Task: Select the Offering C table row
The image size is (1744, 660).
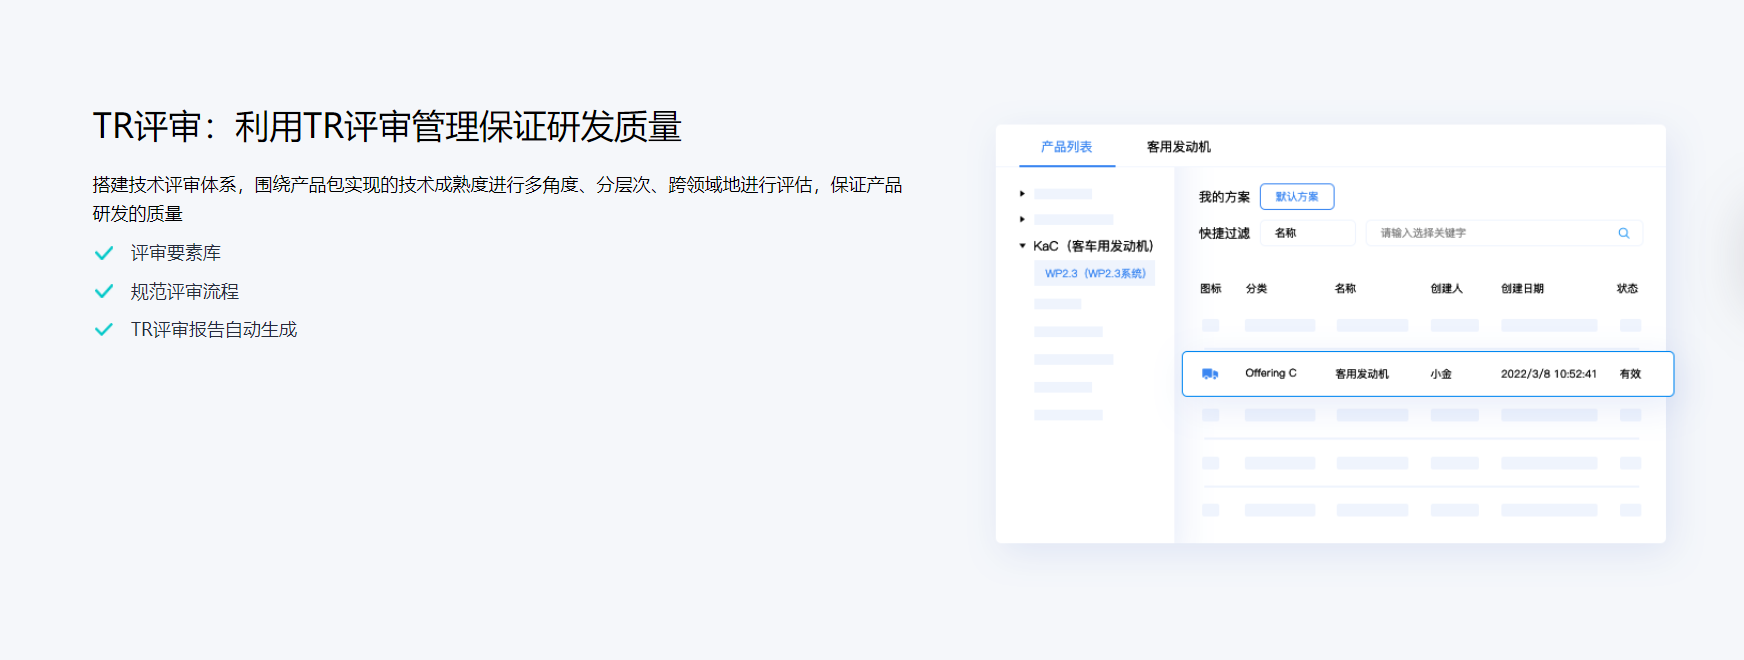Action: (1428, 374)
